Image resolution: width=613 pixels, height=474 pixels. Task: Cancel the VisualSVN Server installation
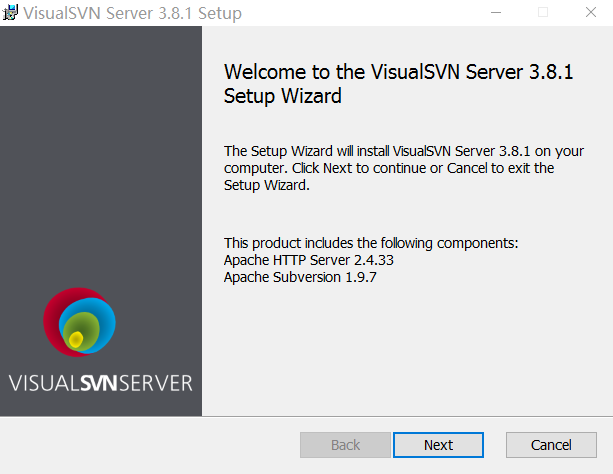(551, 445)
